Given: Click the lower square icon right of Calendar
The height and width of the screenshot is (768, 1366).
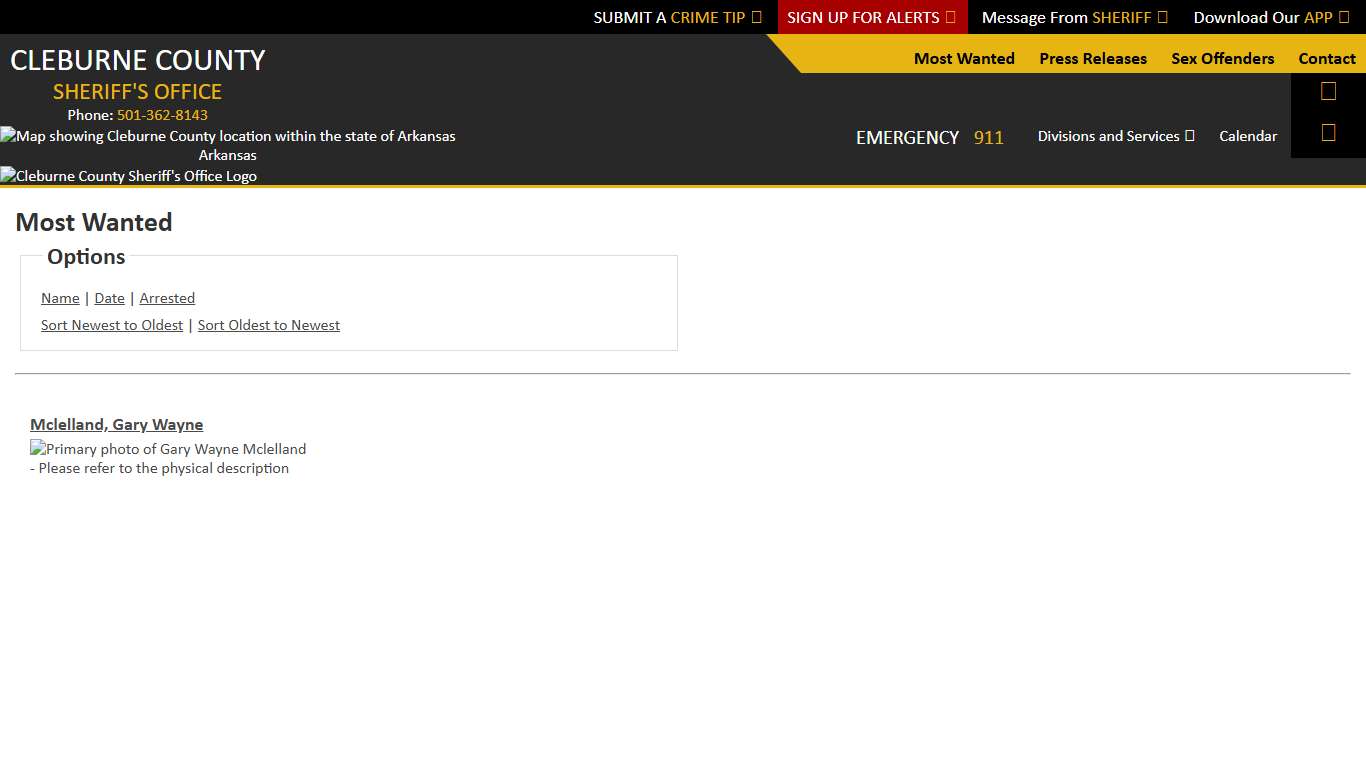Looking at the screenshot, I should (x=1328, y=133).
